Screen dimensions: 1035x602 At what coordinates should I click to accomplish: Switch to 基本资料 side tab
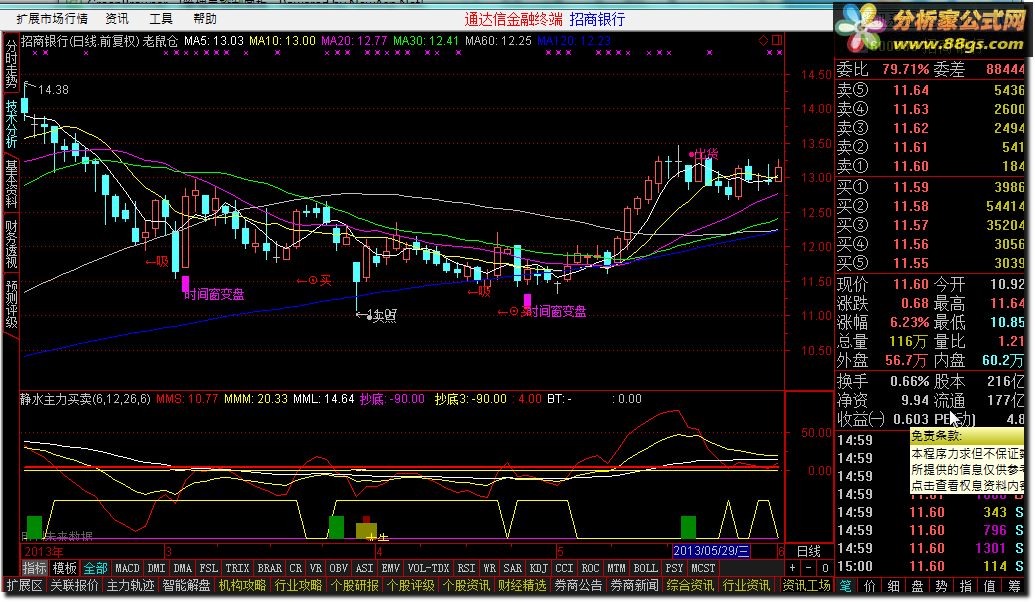[x=11, y=184]
